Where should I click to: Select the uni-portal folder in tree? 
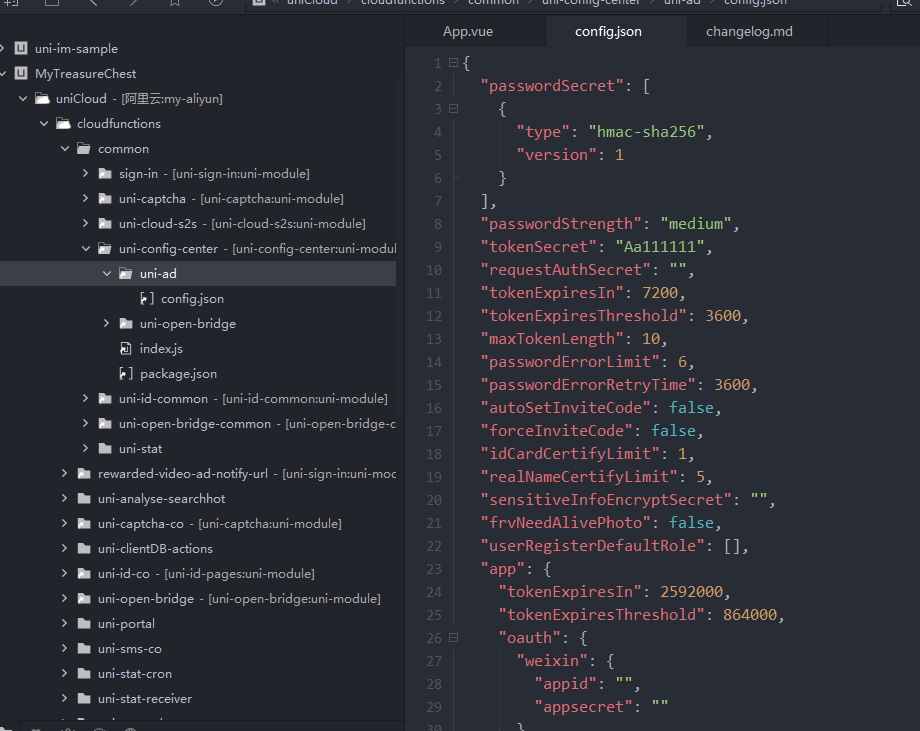point(126,624)
